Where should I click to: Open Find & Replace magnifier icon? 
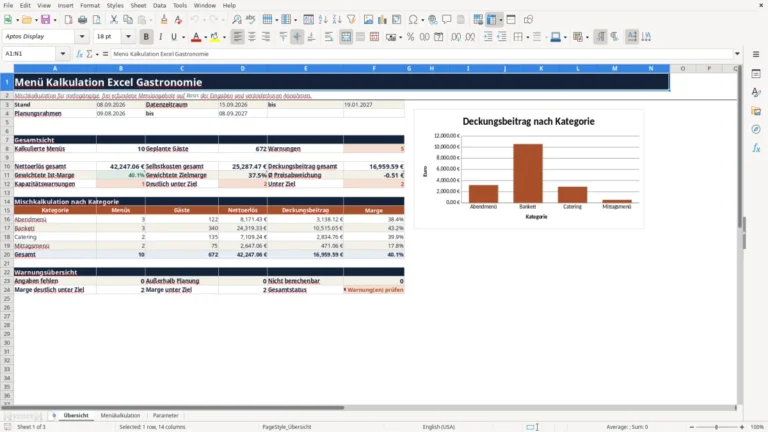(x=237, y=20)
